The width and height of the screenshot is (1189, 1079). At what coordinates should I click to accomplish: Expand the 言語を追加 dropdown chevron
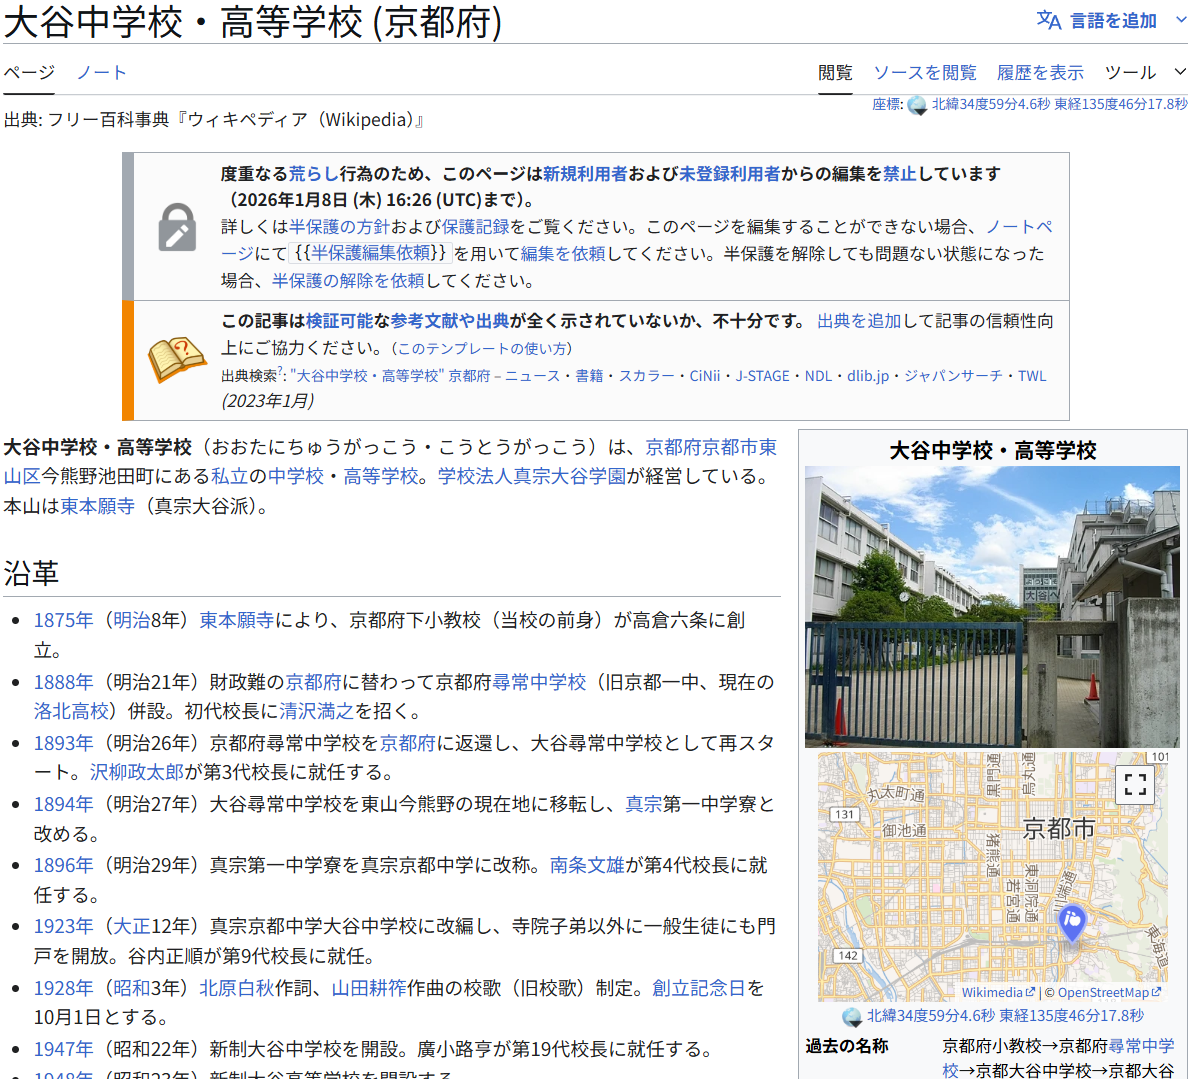tap(1181, 20)
